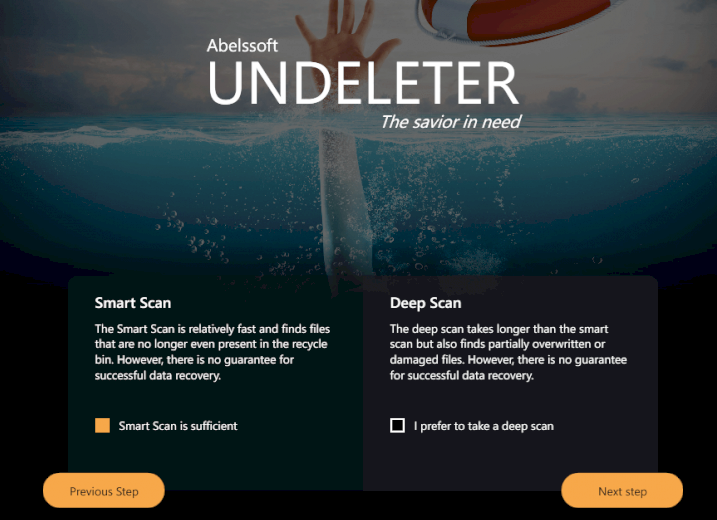Image resolution: width=717 pixels, height=520 pixels.
Task: Click the large UNDELETER title logo
Action: [x=364, y=83]
